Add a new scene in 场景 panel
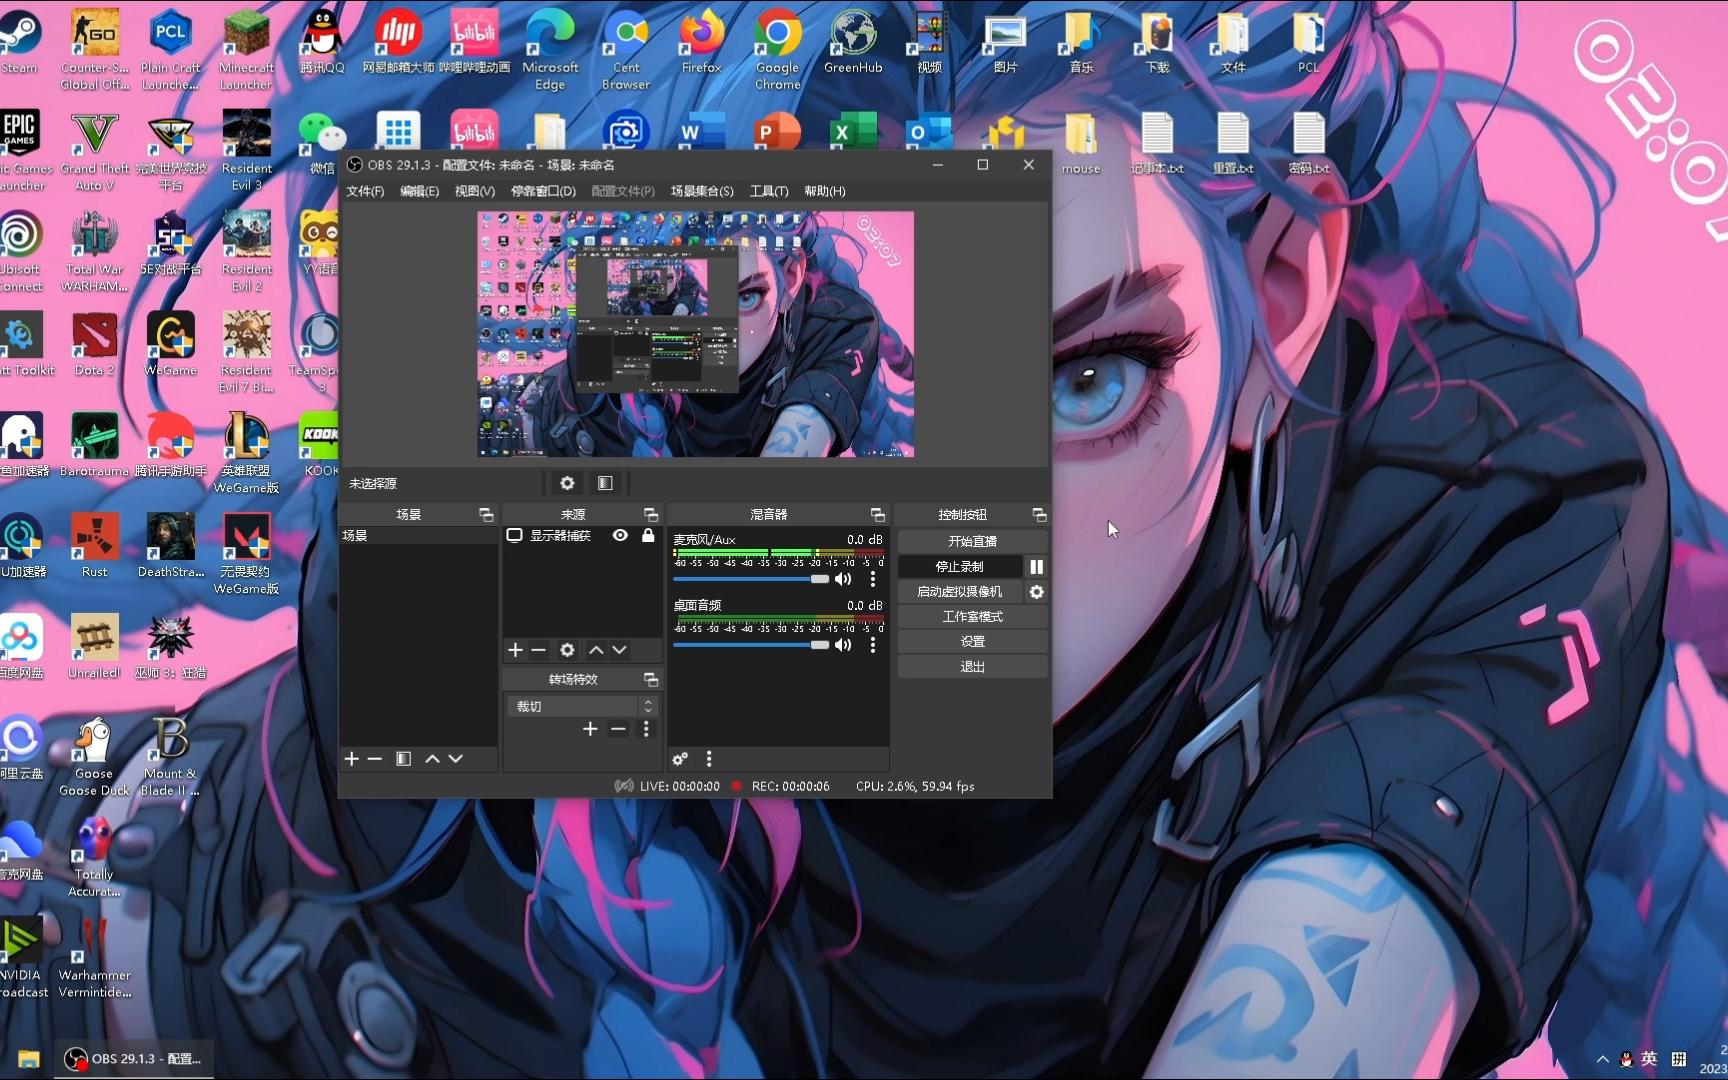This screenshot has height=1080, width=1728. coord(352,759)
